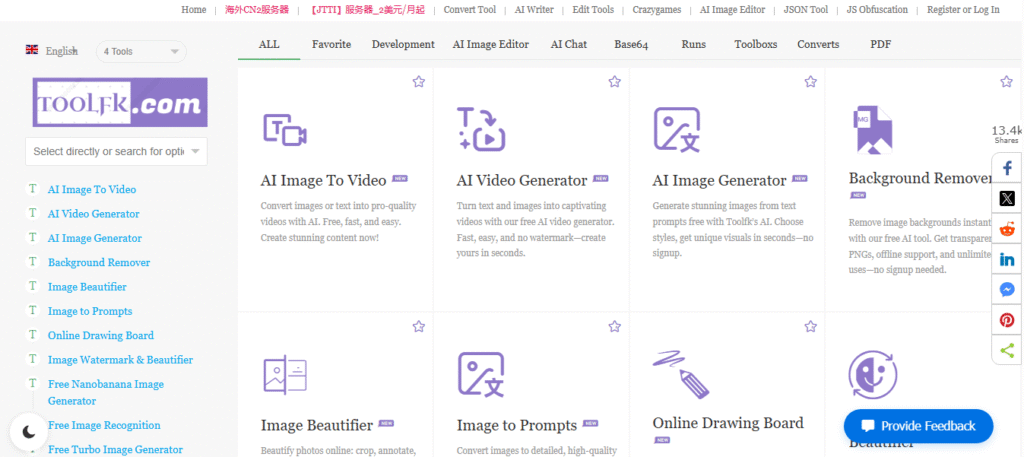The width and height of the screenshot is (1024, 457).
Task: Click the Background Remover card icon
Action: (872, 130)
